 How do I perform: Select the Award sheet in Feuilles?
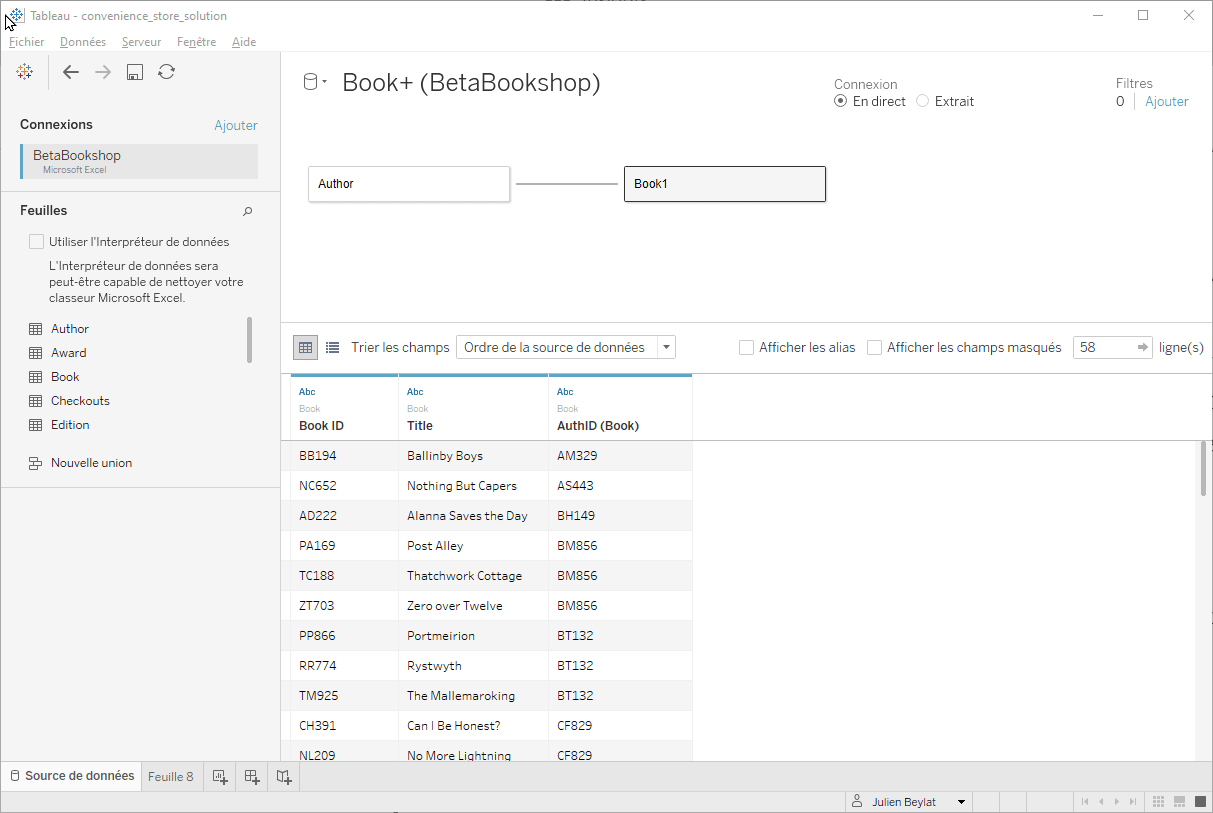click(69, 353)
